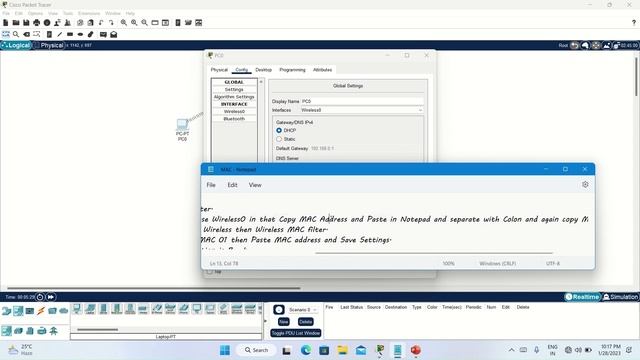Switch to the Attributes tab in the PC0 window
Image resolution: width=640 pixels, height=360 pixels.
(x=322, y=70)
